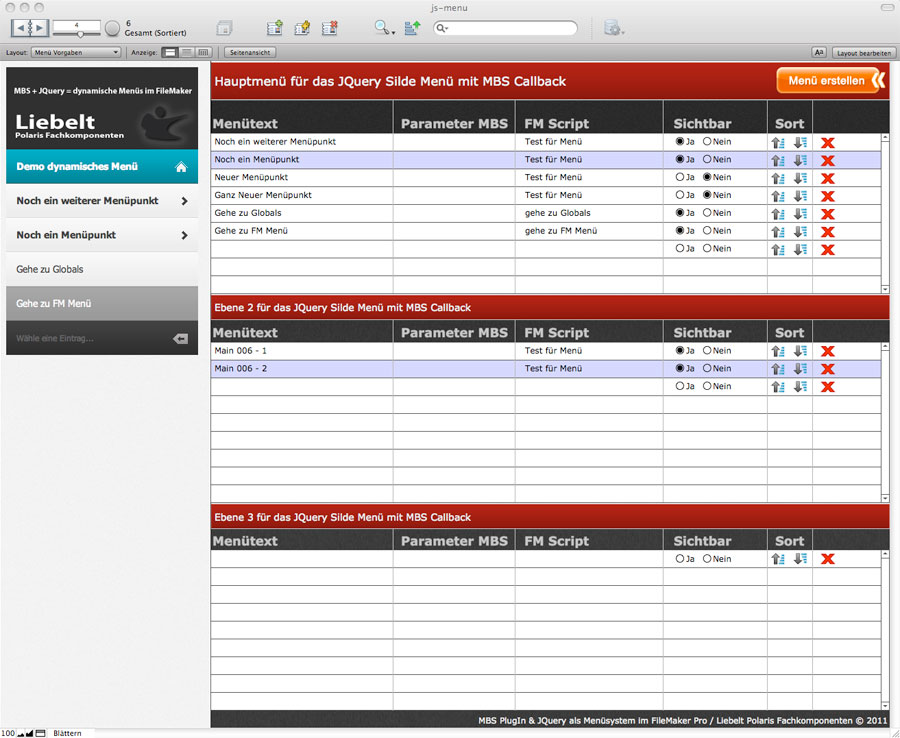Delete the 'Neuer Menüpunkt' row with red X
The image size is (900, 738).
[x=827, y=178]
